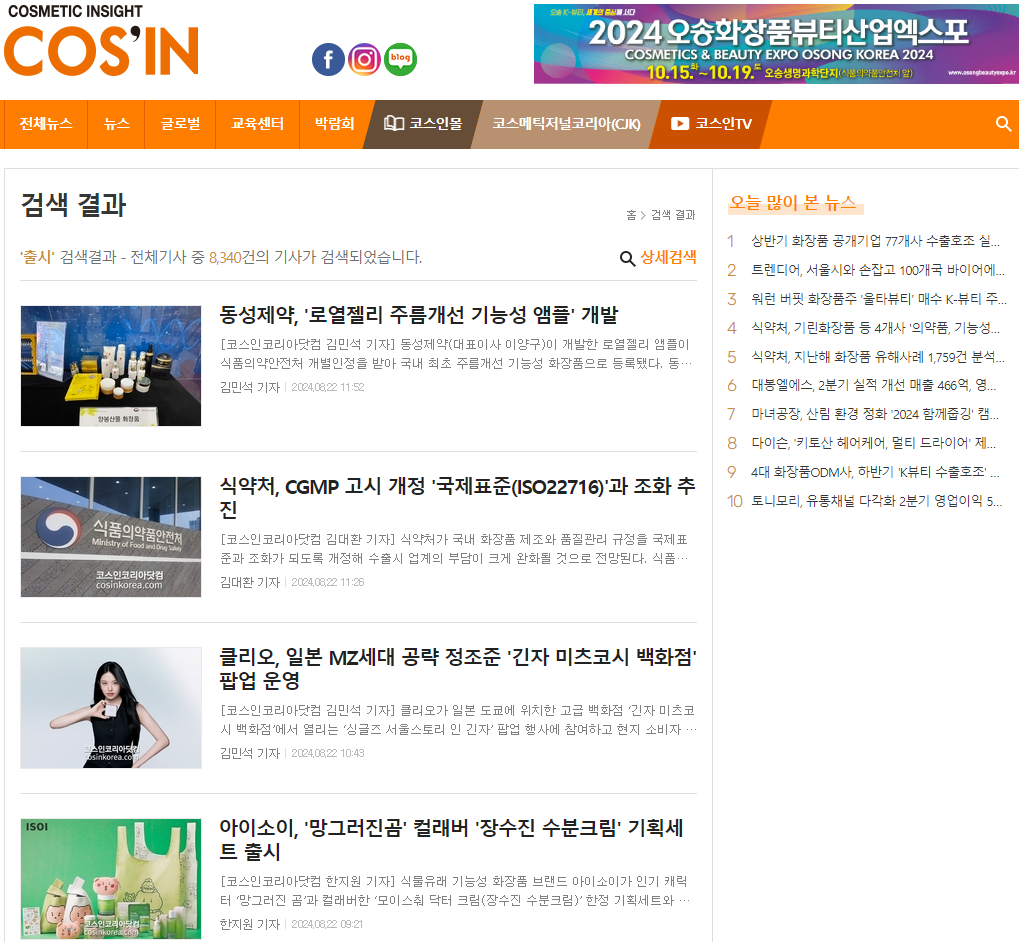Open ranked news item 마녀공장 산림 환경 정화
Screen dimensions: 1019x942
tap(875, 414)
